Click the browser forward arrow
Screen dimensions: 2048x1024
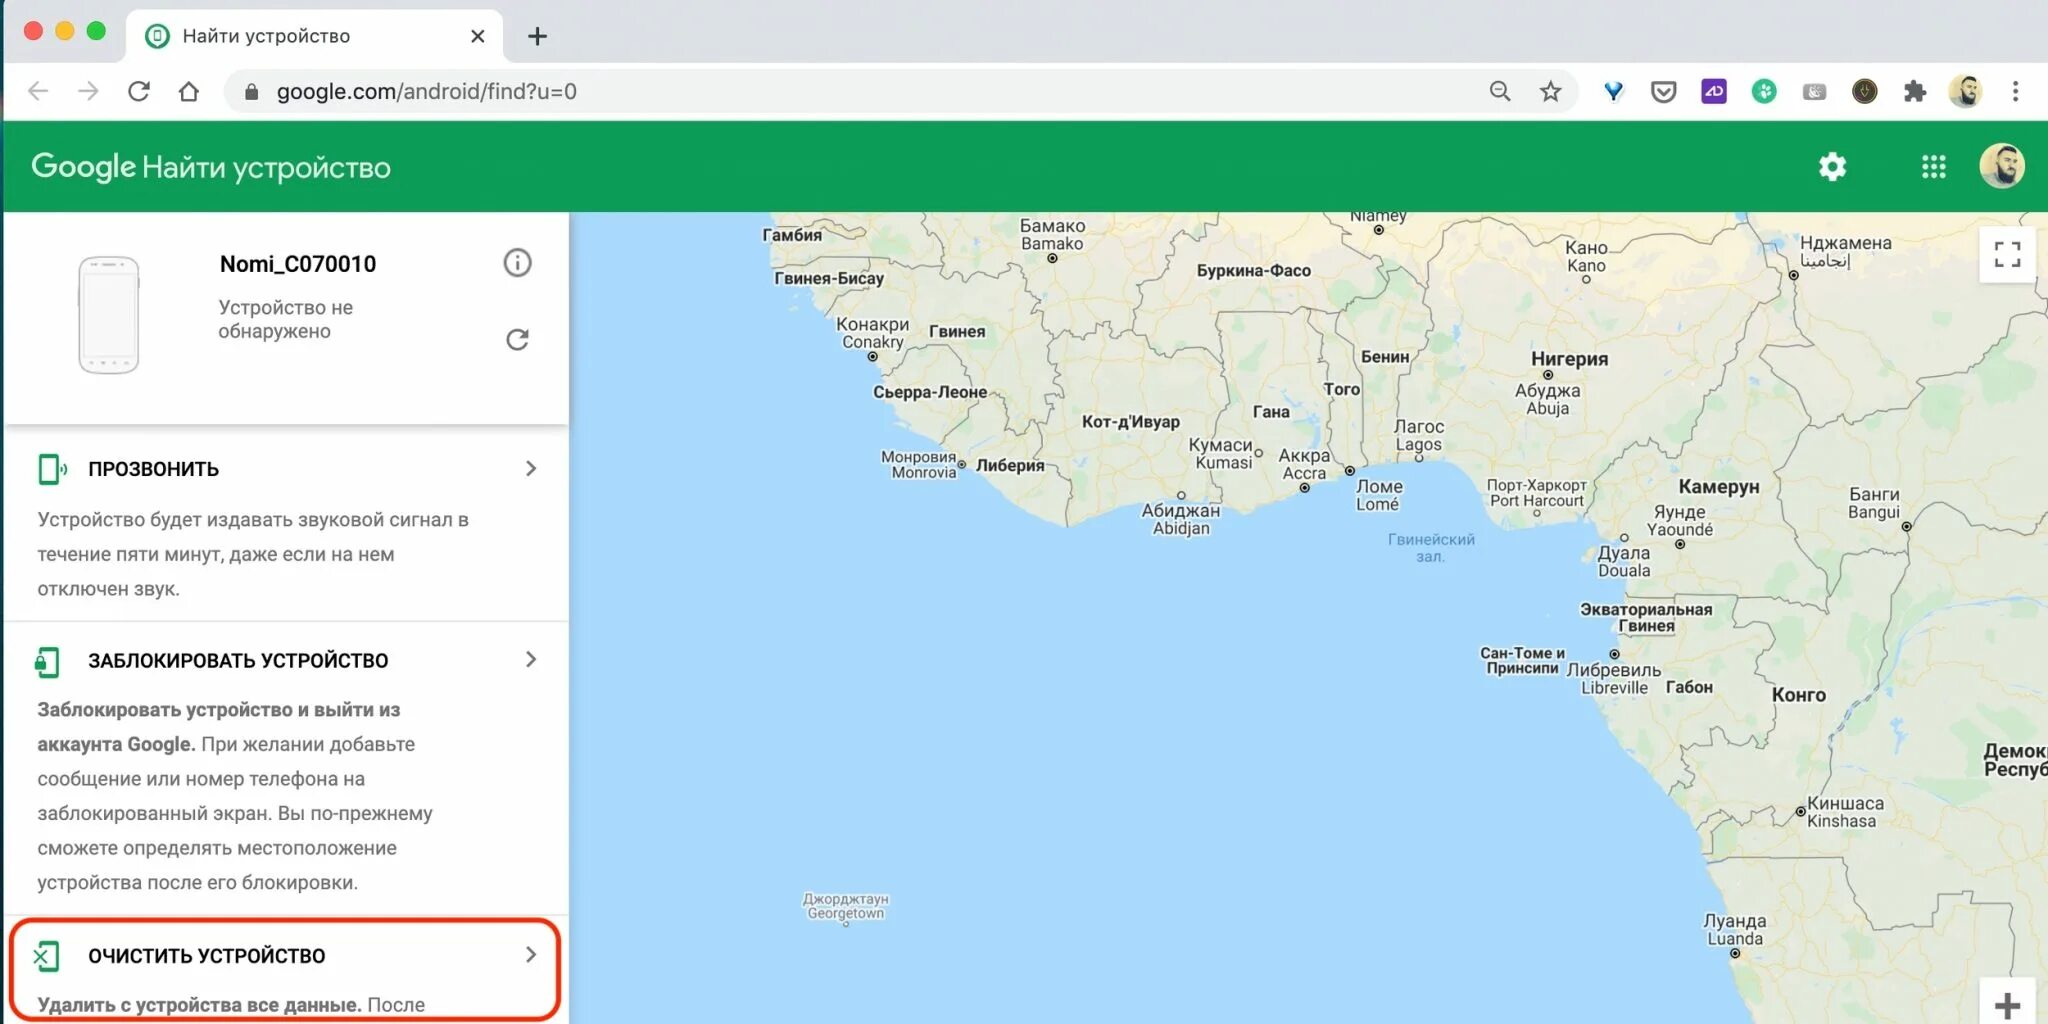88,91
